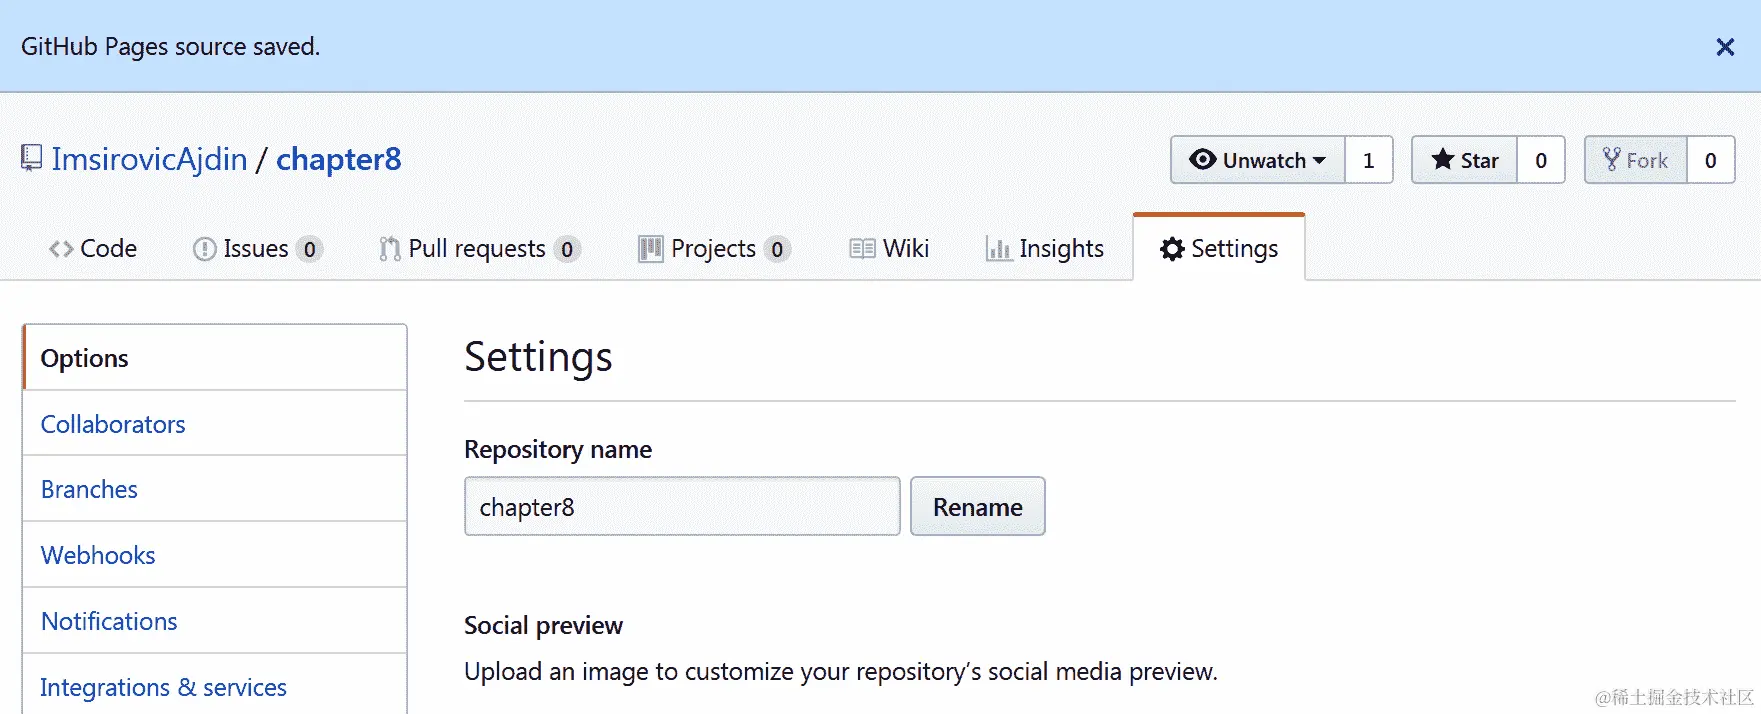Go to Branches settings page
The image size is (1761, 714).
89,489
